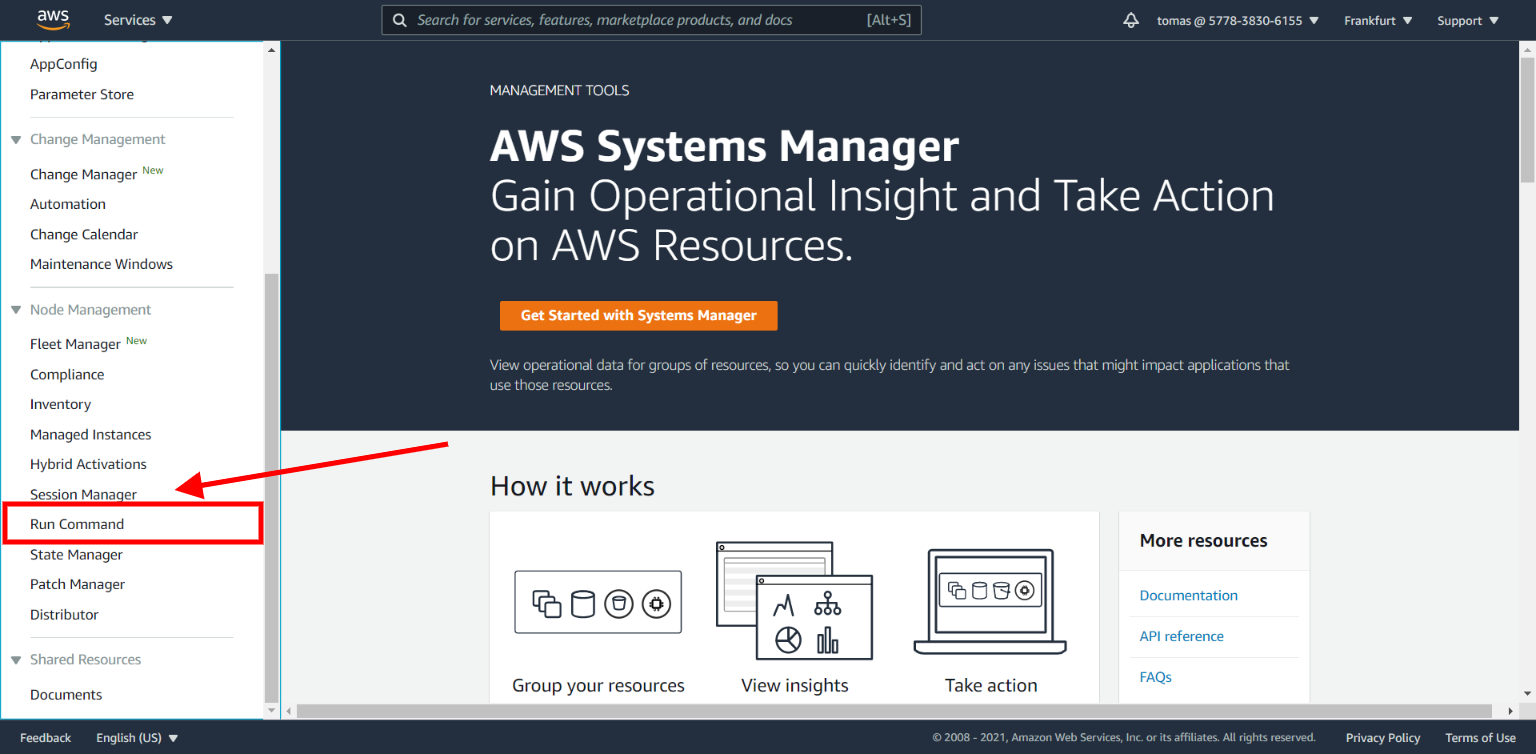Click the search magnifier icon
Screen dimensions: 1536x754
pyautogui.click(x=399, y=19)
